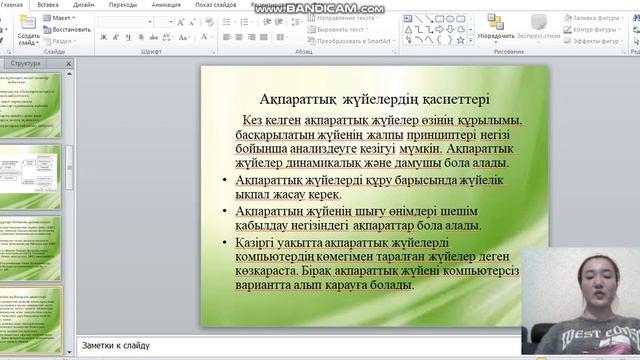Open Шрифт group dialog launcher
The image size is (640, 360).
(x=213, y=52)
